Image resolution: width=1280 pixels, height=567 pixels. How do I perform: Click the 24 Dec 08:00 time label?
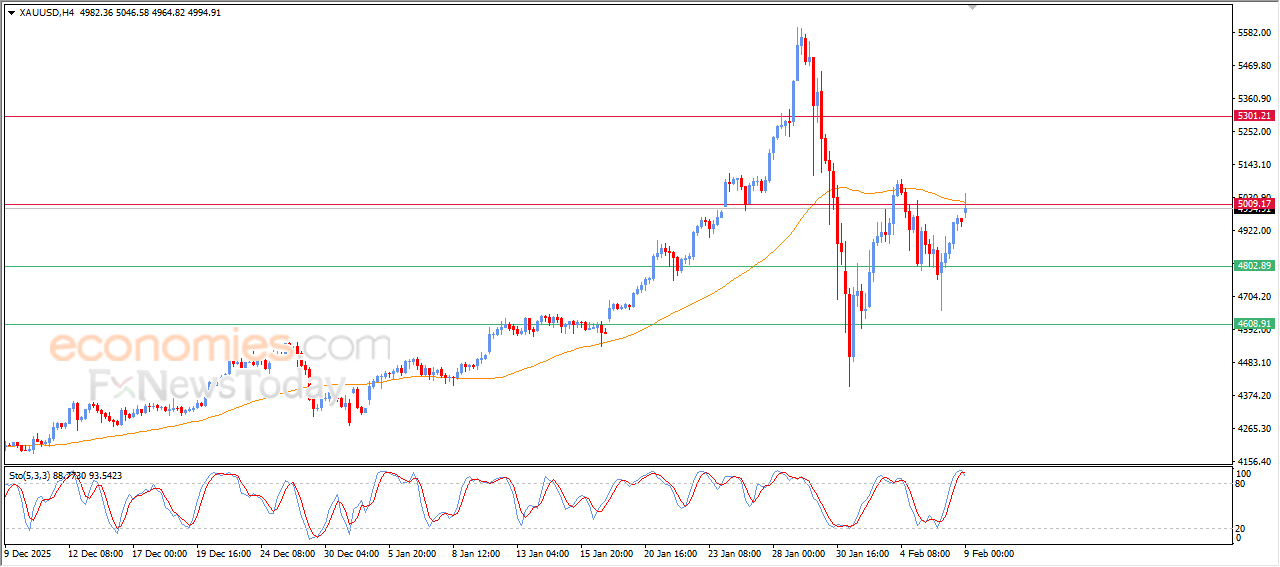(287, 553)
